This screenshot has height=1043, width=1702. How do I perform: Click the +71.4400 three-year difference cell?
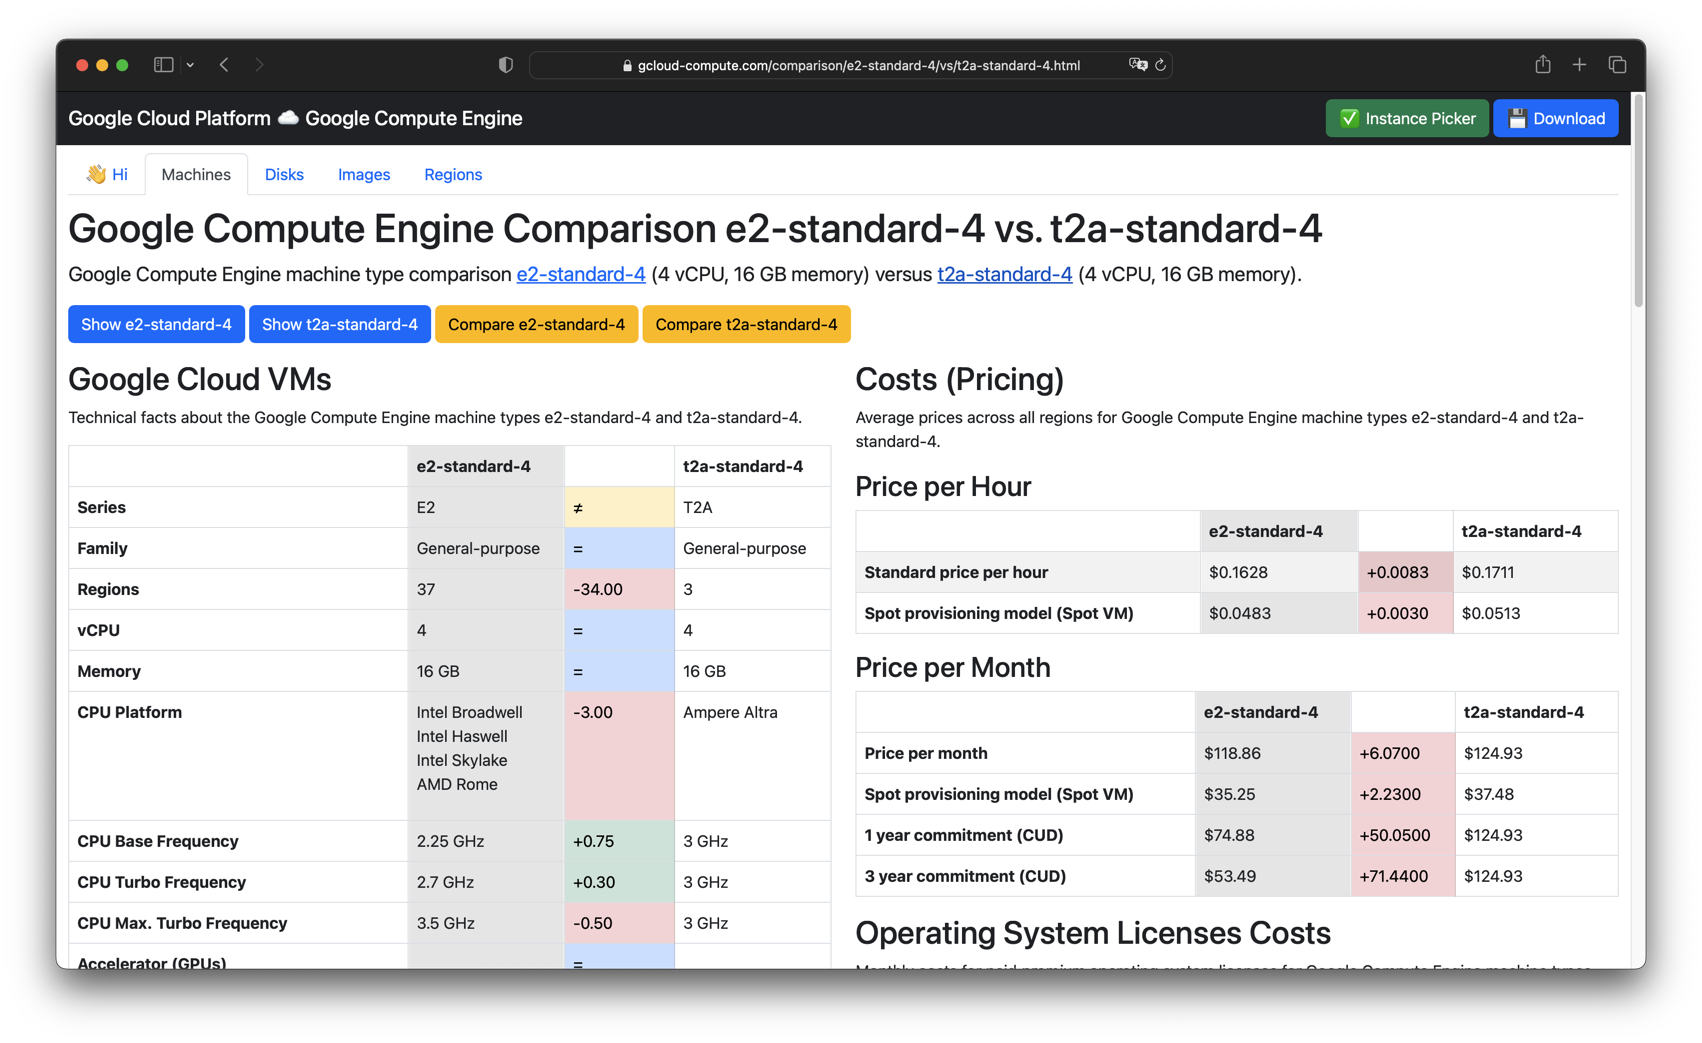pos(1403,876)
